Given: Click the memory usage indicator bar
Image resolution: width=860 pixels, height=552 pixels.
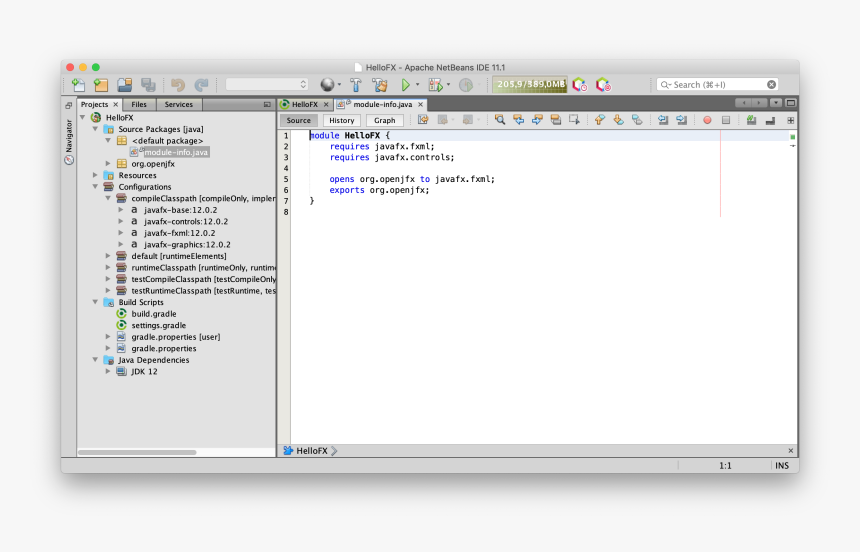Looking at the screenshot, I should 530,85.
